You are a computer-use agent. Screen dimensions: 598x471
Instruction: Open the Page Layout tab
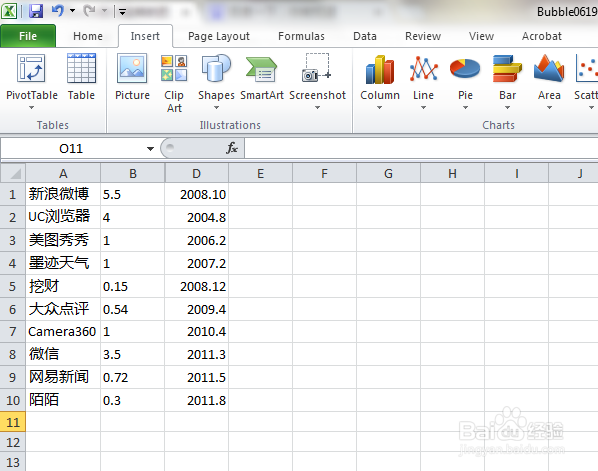pos(219,36)
